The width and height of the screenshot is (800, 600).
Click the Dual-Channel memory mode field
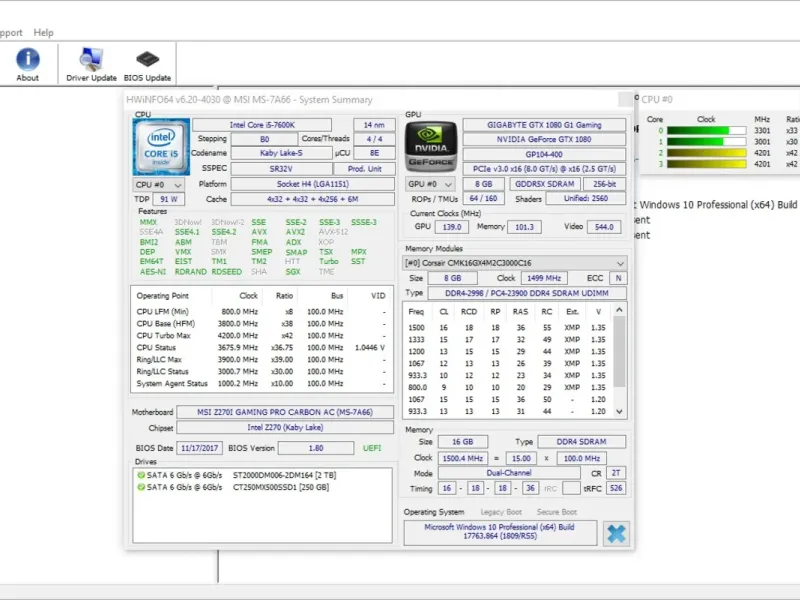coord(509,473)
